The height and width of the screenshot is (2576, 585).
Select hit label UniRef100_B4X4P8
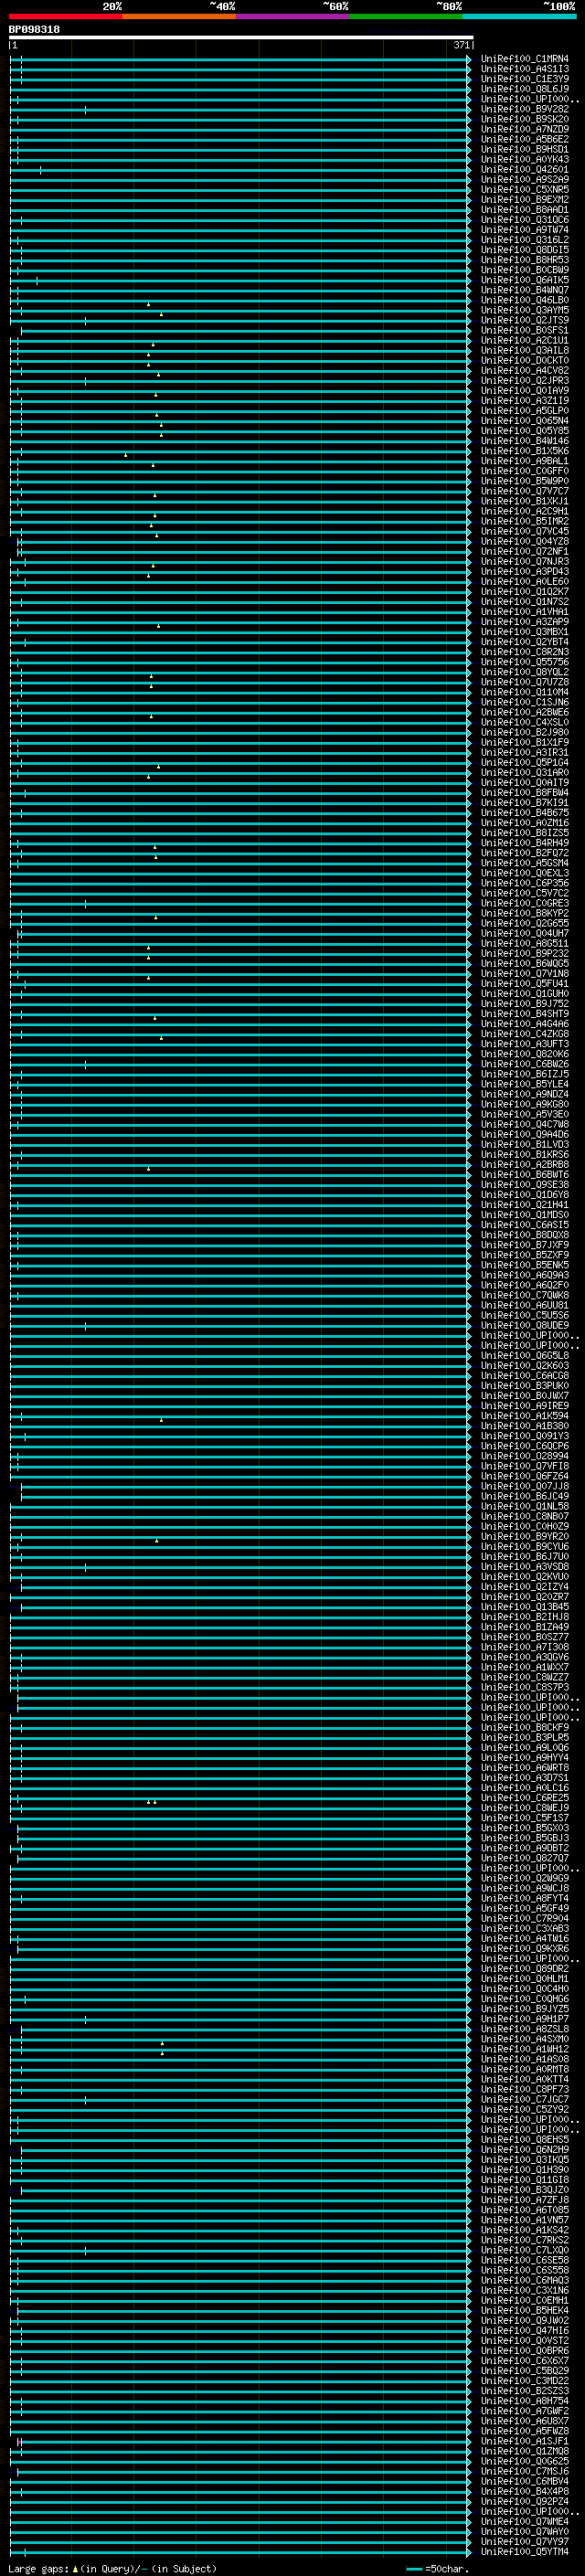point(524,2491)
